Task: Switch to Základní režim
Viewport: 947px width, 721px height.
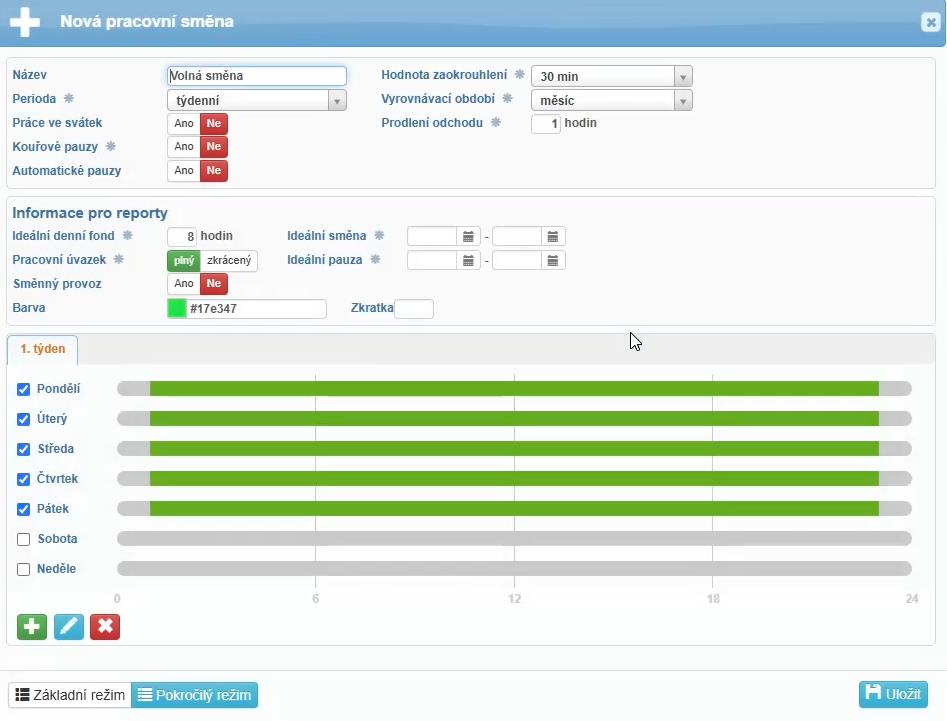Action: pyautogui.click(x=70, y=695)
